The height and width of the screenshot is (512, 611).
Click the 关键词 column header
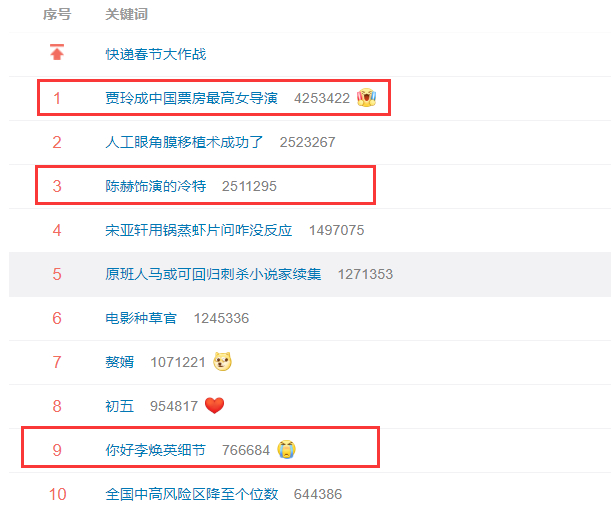(127, 14)
